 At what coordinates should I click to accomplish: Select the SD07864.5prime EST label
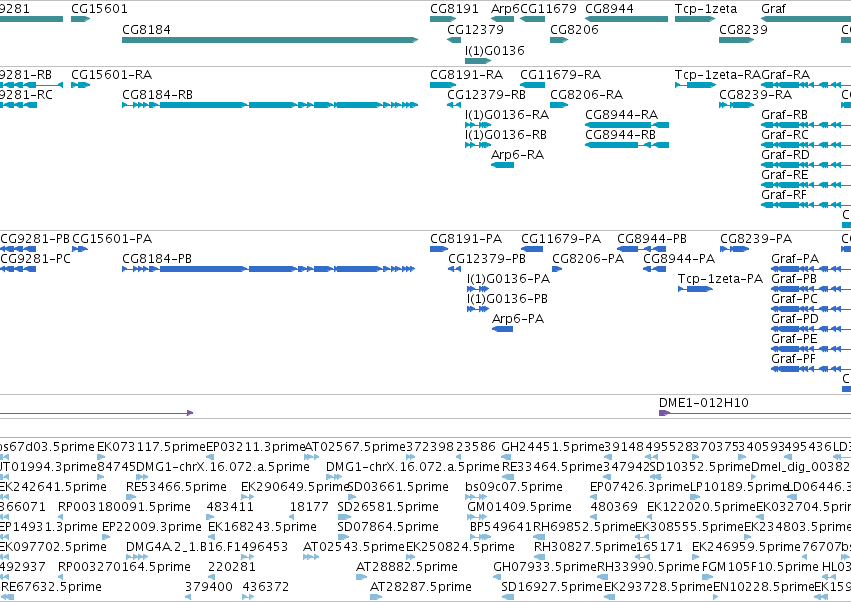coord(388,527)
